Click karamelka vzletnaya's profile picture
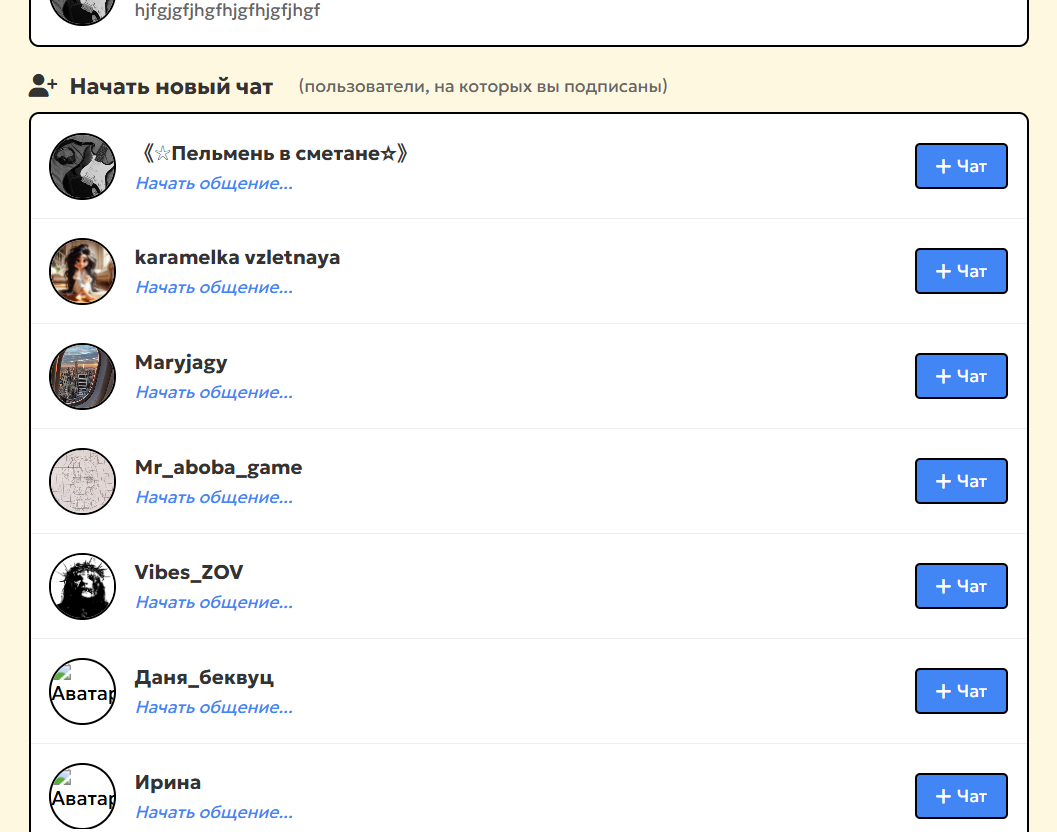This screenshot has height=832, width=1057. click(x=82, y=271)
